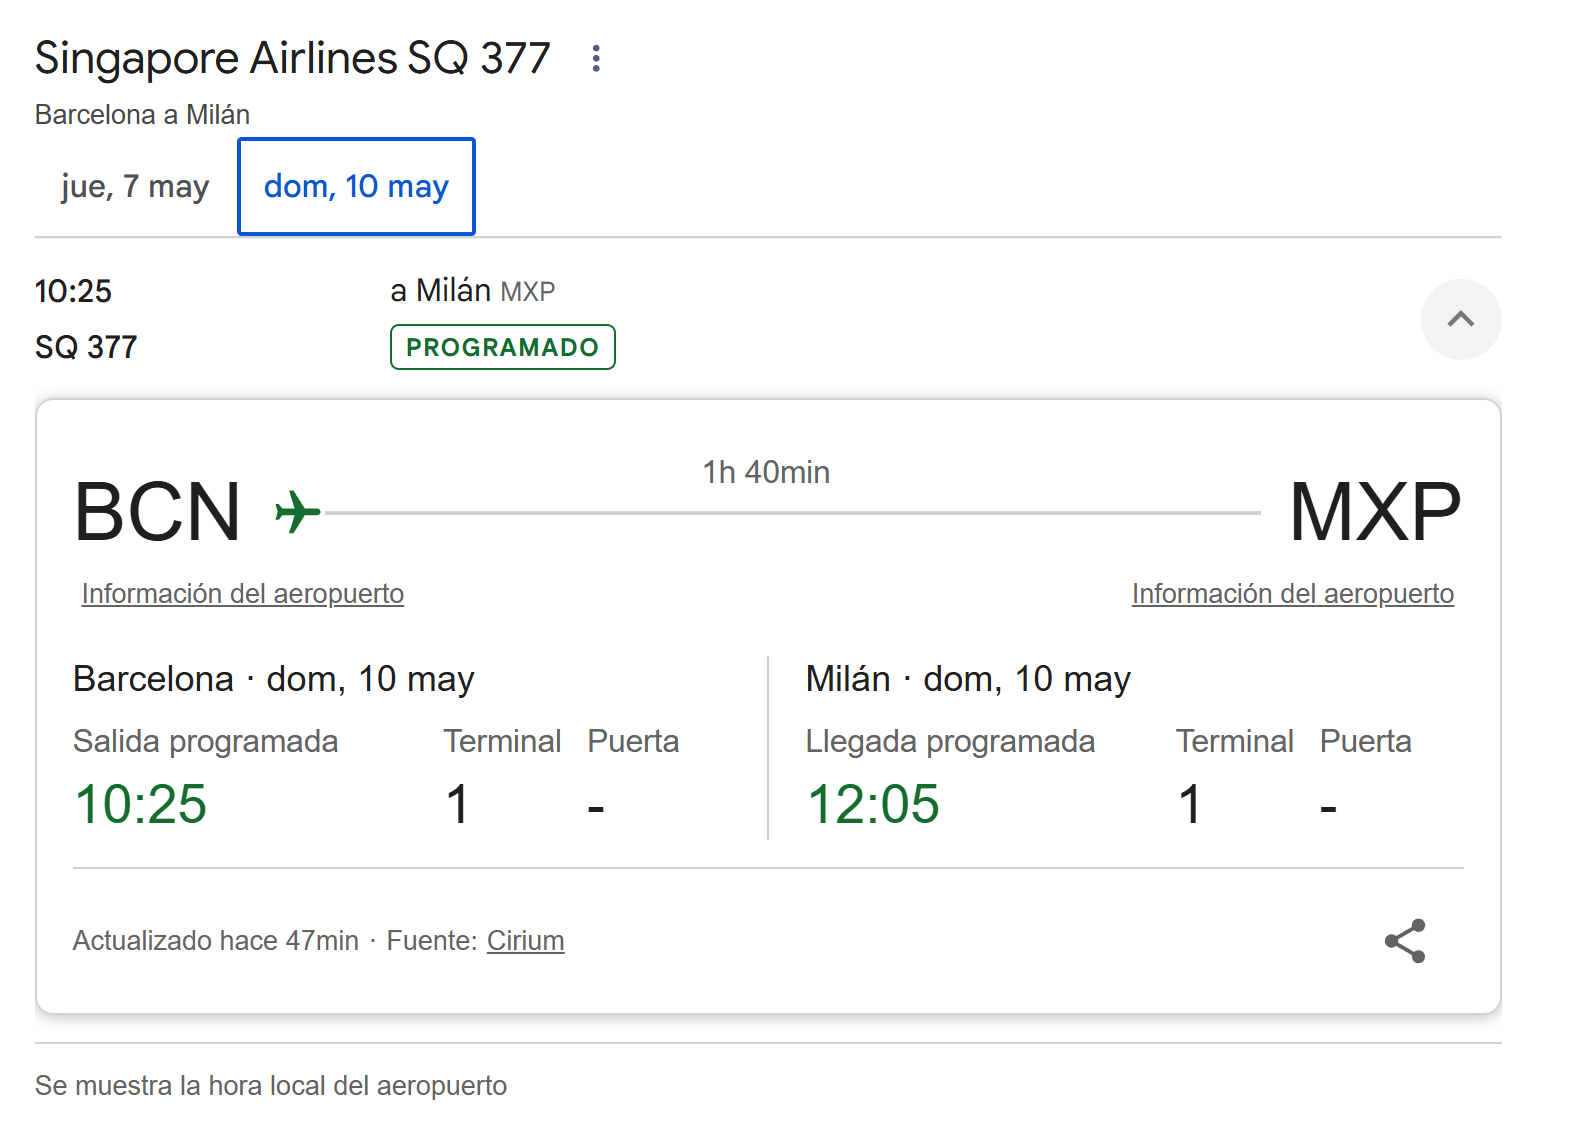Click the Barcelona a Milán subtitle

coord(142,115)
